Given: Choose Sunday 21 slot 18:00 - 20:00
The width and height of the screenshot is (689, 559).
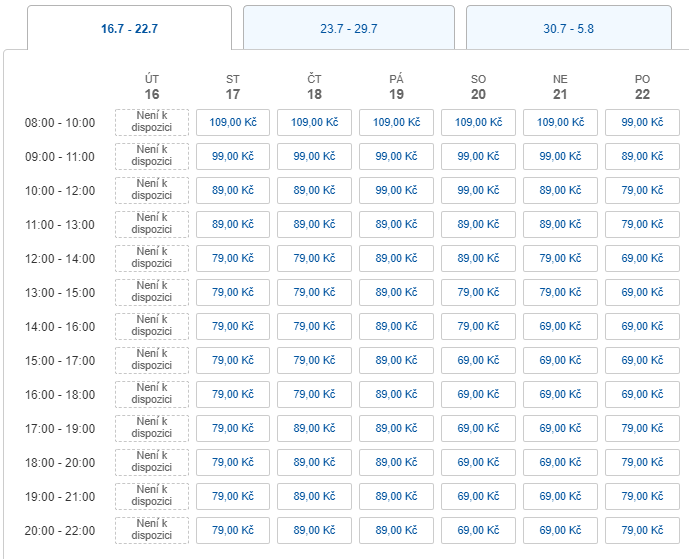Looking at the screenshot, I should (x=560, y=462).
